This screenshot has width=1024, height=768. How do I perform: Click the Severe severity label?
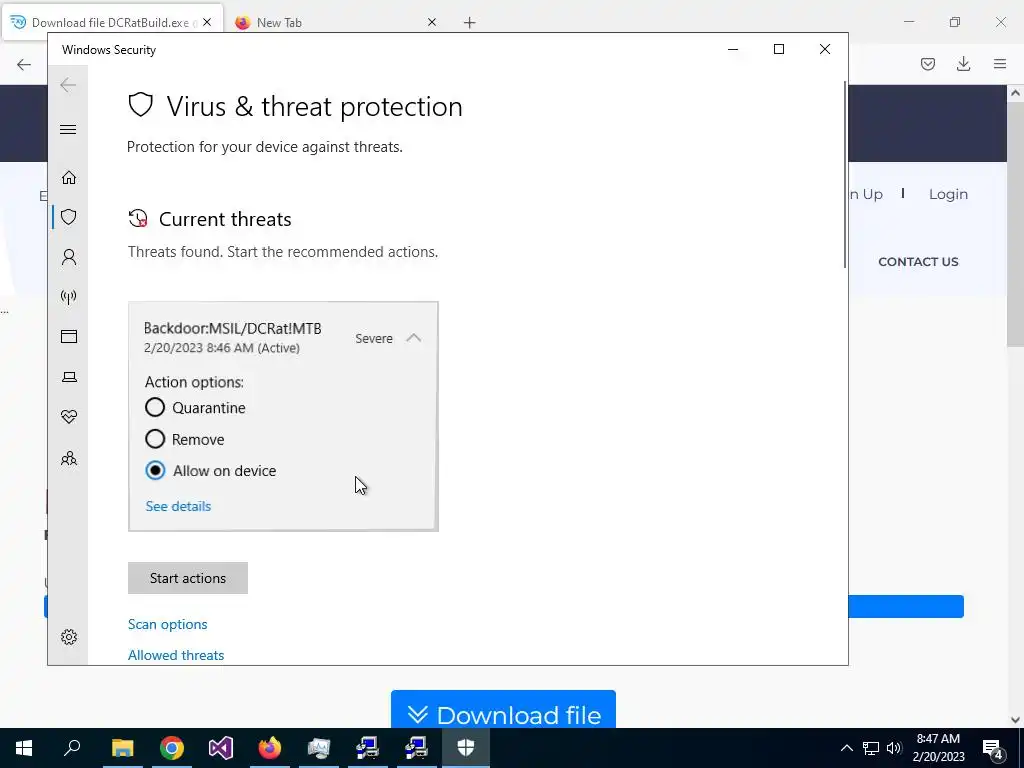pyautogui.click(x=374, y=338)
